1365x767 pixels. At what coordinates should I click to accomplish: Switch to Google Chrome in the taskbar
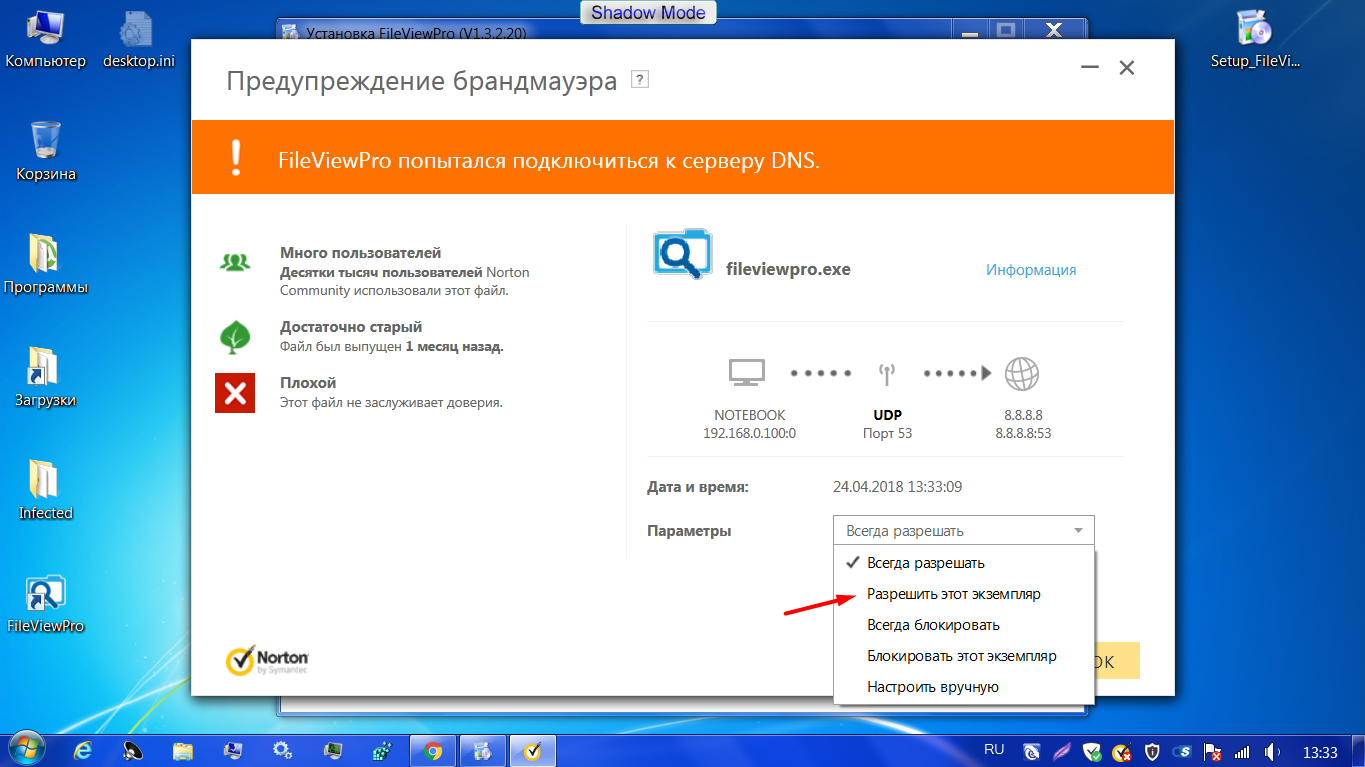click(x=433, y=750)
